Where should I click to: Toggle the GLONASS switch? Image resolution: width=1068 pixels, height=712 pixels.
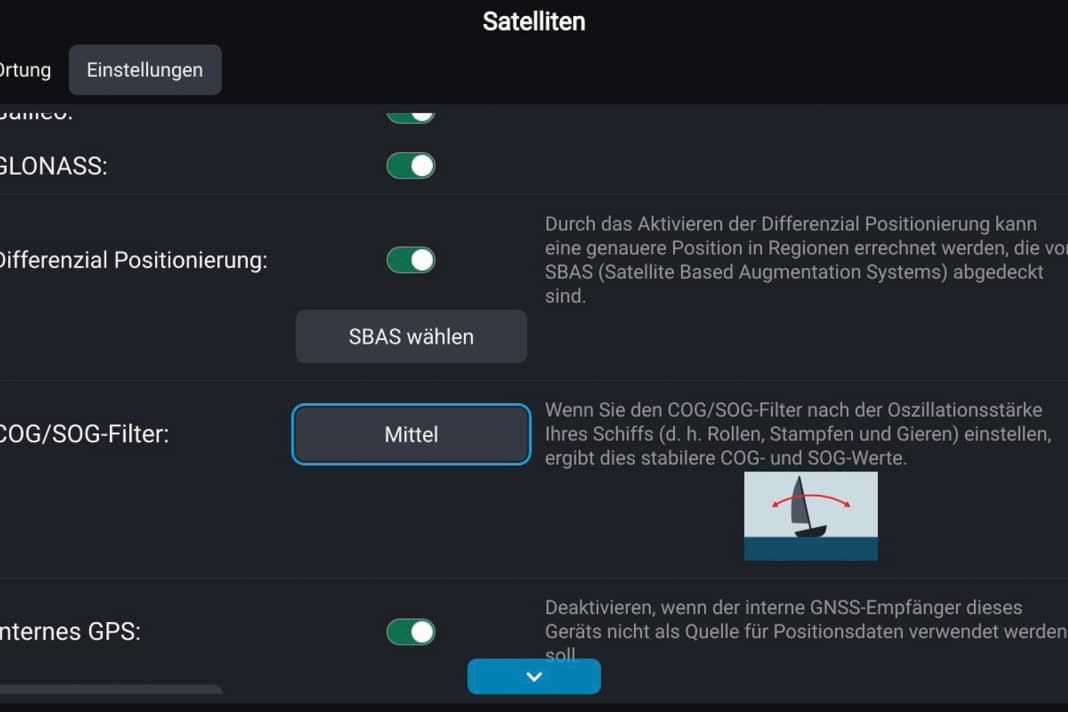(411, 165)
